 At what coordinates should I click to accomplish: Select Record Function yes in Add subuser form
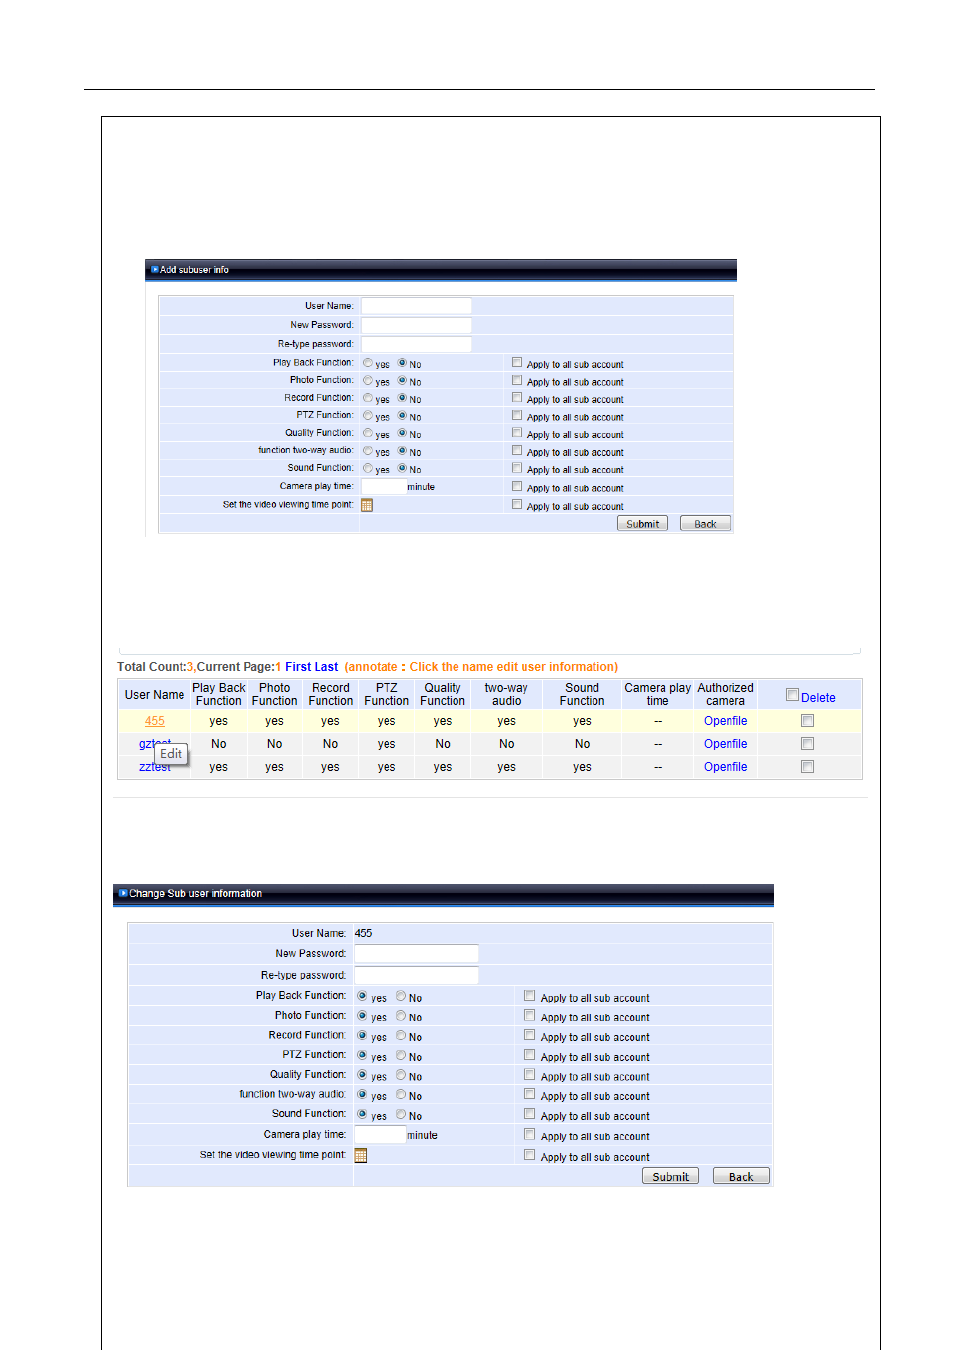coord(368,398)
